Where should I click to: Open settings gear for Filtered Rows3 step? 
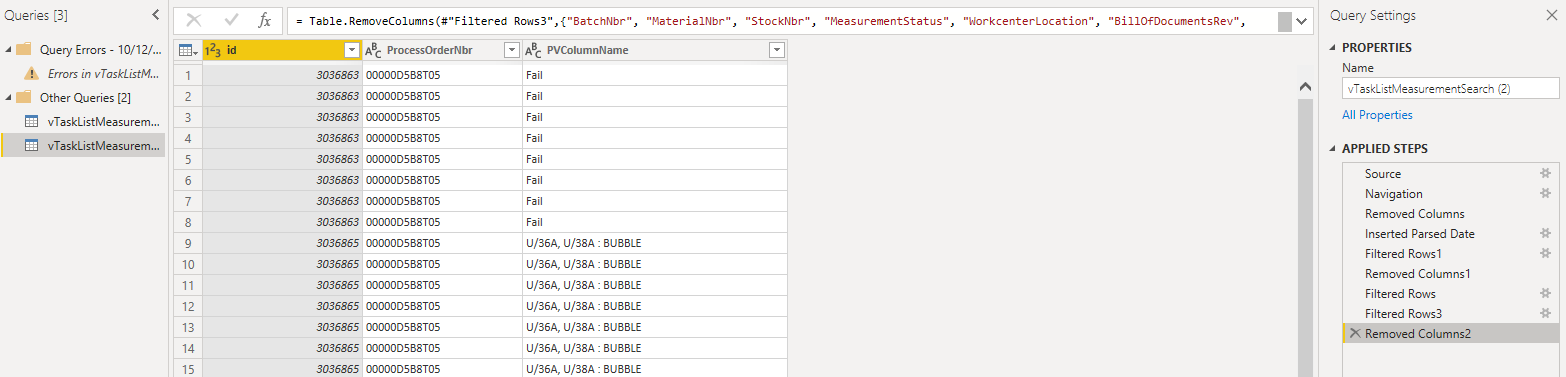[x=1545, y=313]
